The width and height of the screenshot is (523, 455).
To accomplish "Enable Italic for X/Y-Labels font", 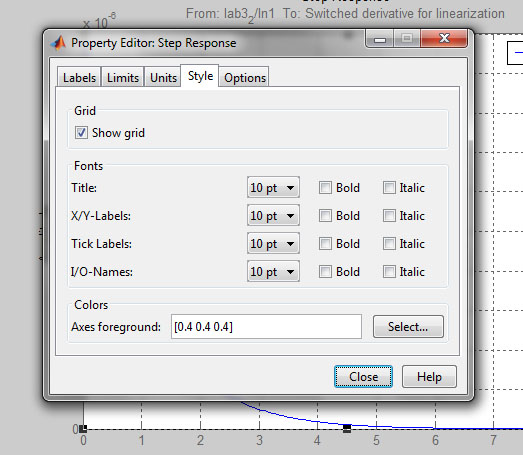I will (389, 215).
